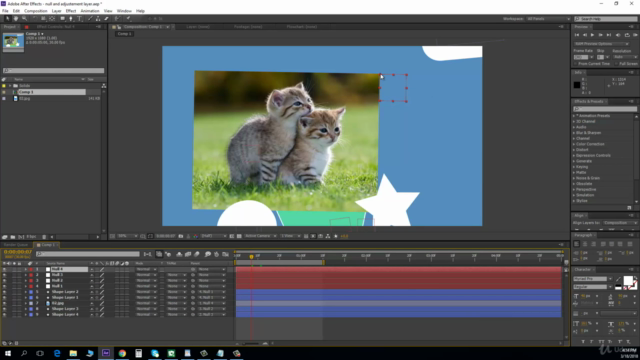Image resolution: width=640 pixels, height=360 pixels.
Task: Toggle visibility of the 02.jpg layer
Action: point(4,303)
